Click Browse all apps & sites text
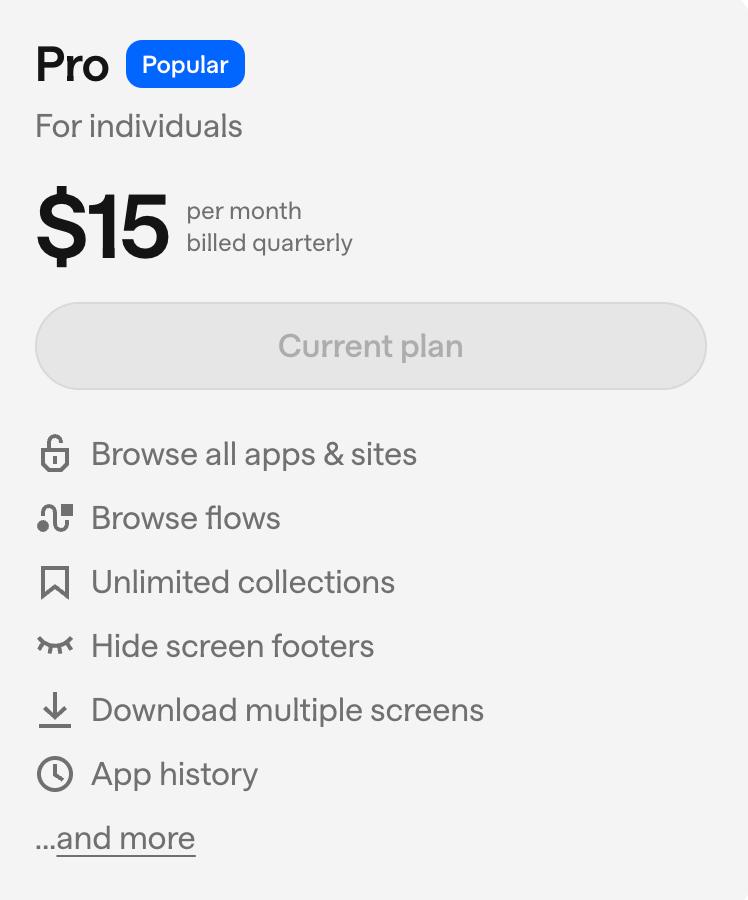Image resolution: width=748 pixels, height=900 pixels. 254,455
